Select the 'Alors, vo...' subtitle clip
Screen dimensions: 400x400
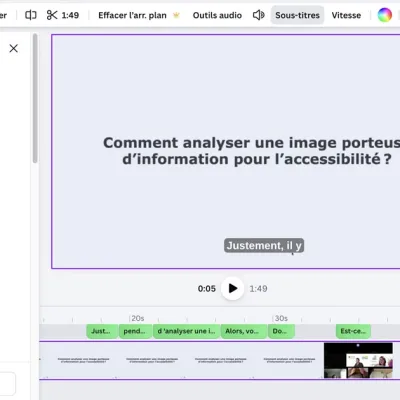(244, 331)
